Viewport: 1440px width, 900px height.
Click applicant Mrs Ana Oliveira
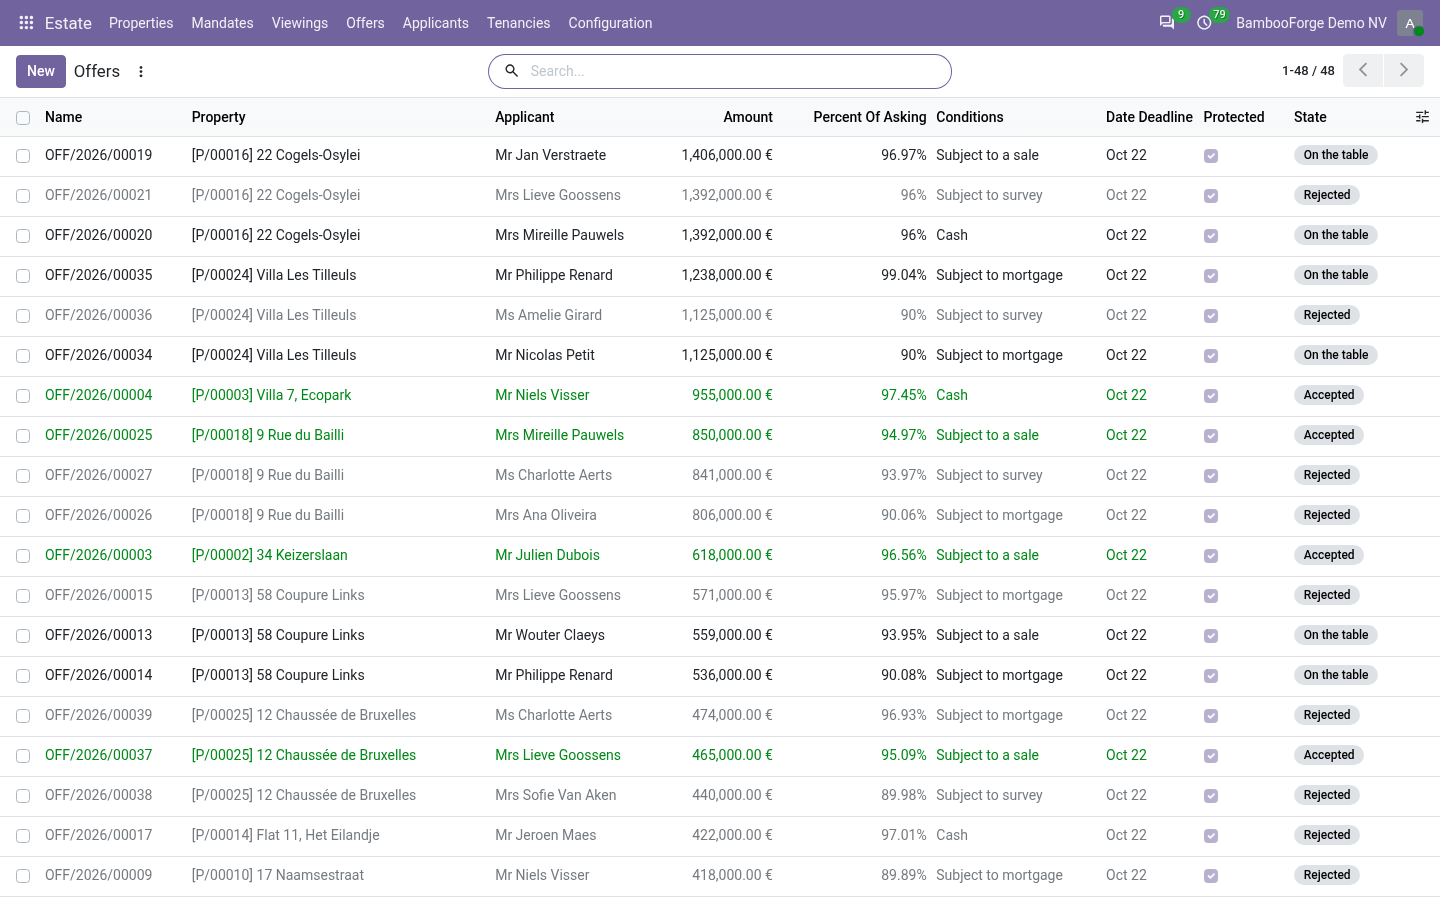coord(546,515)
